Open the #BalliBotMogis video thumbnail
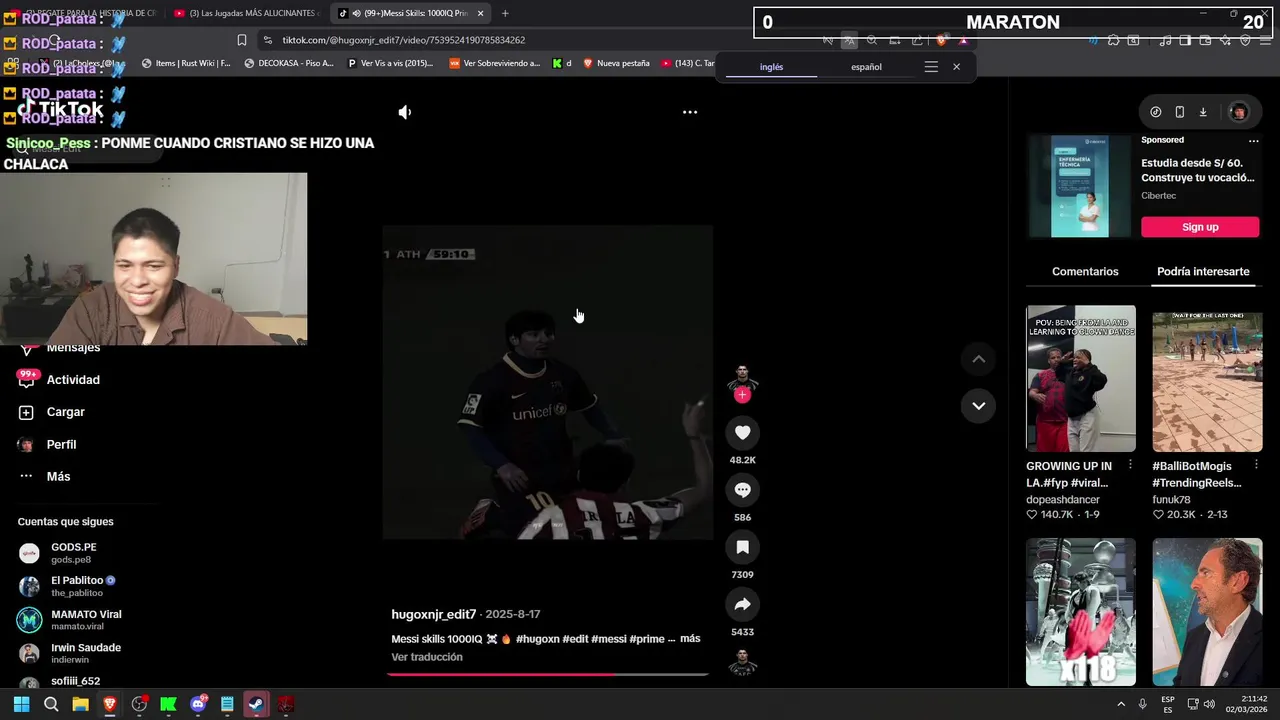 tap(1207, 379)
